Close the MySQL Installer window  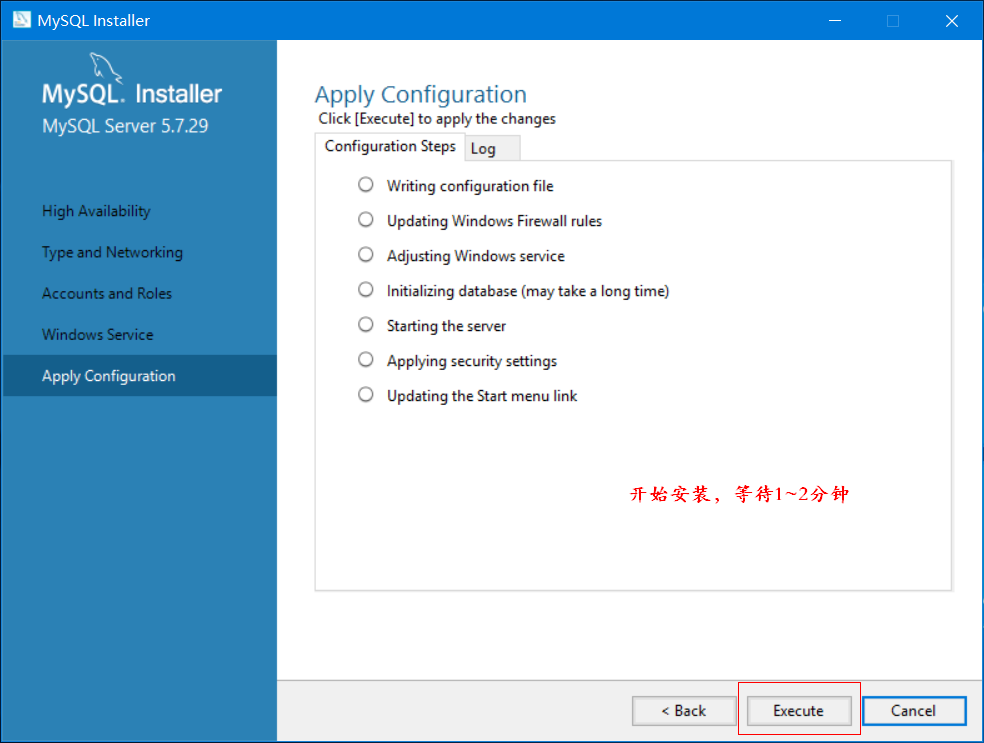(951, 20)
